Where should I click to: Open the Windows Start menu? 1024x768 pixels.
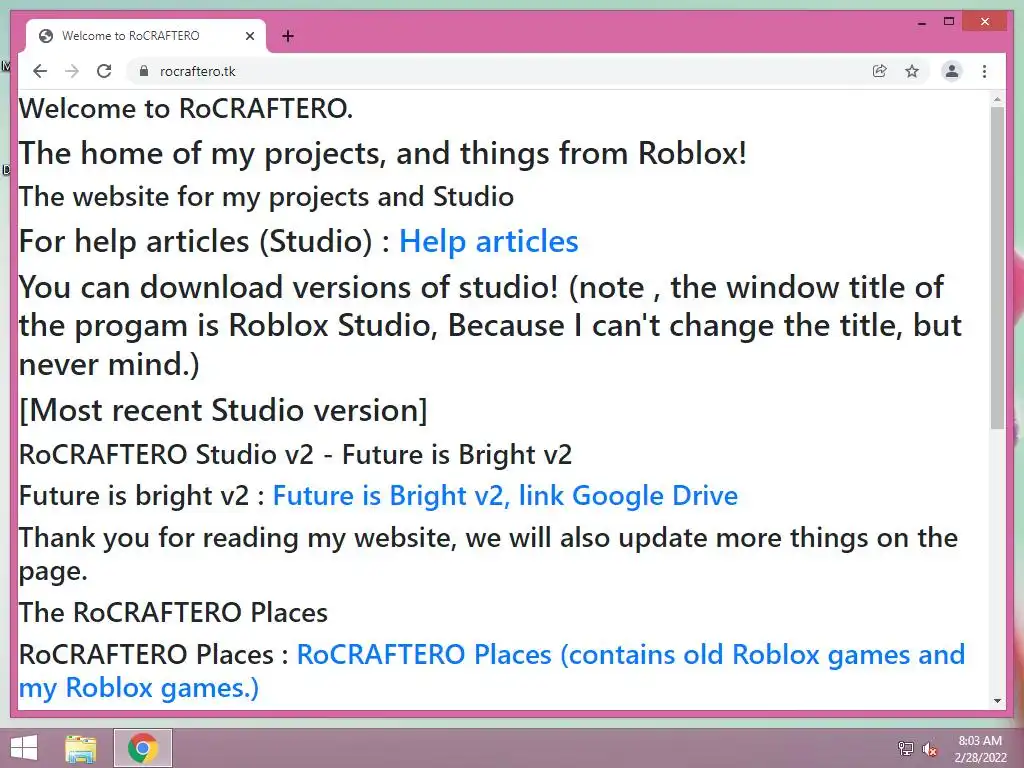point(24,748)
